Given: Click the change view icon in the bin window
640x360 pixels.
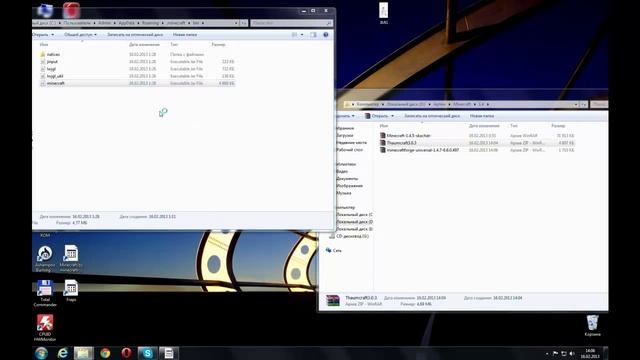Looking at the screenshot, I should coord(294,35).
